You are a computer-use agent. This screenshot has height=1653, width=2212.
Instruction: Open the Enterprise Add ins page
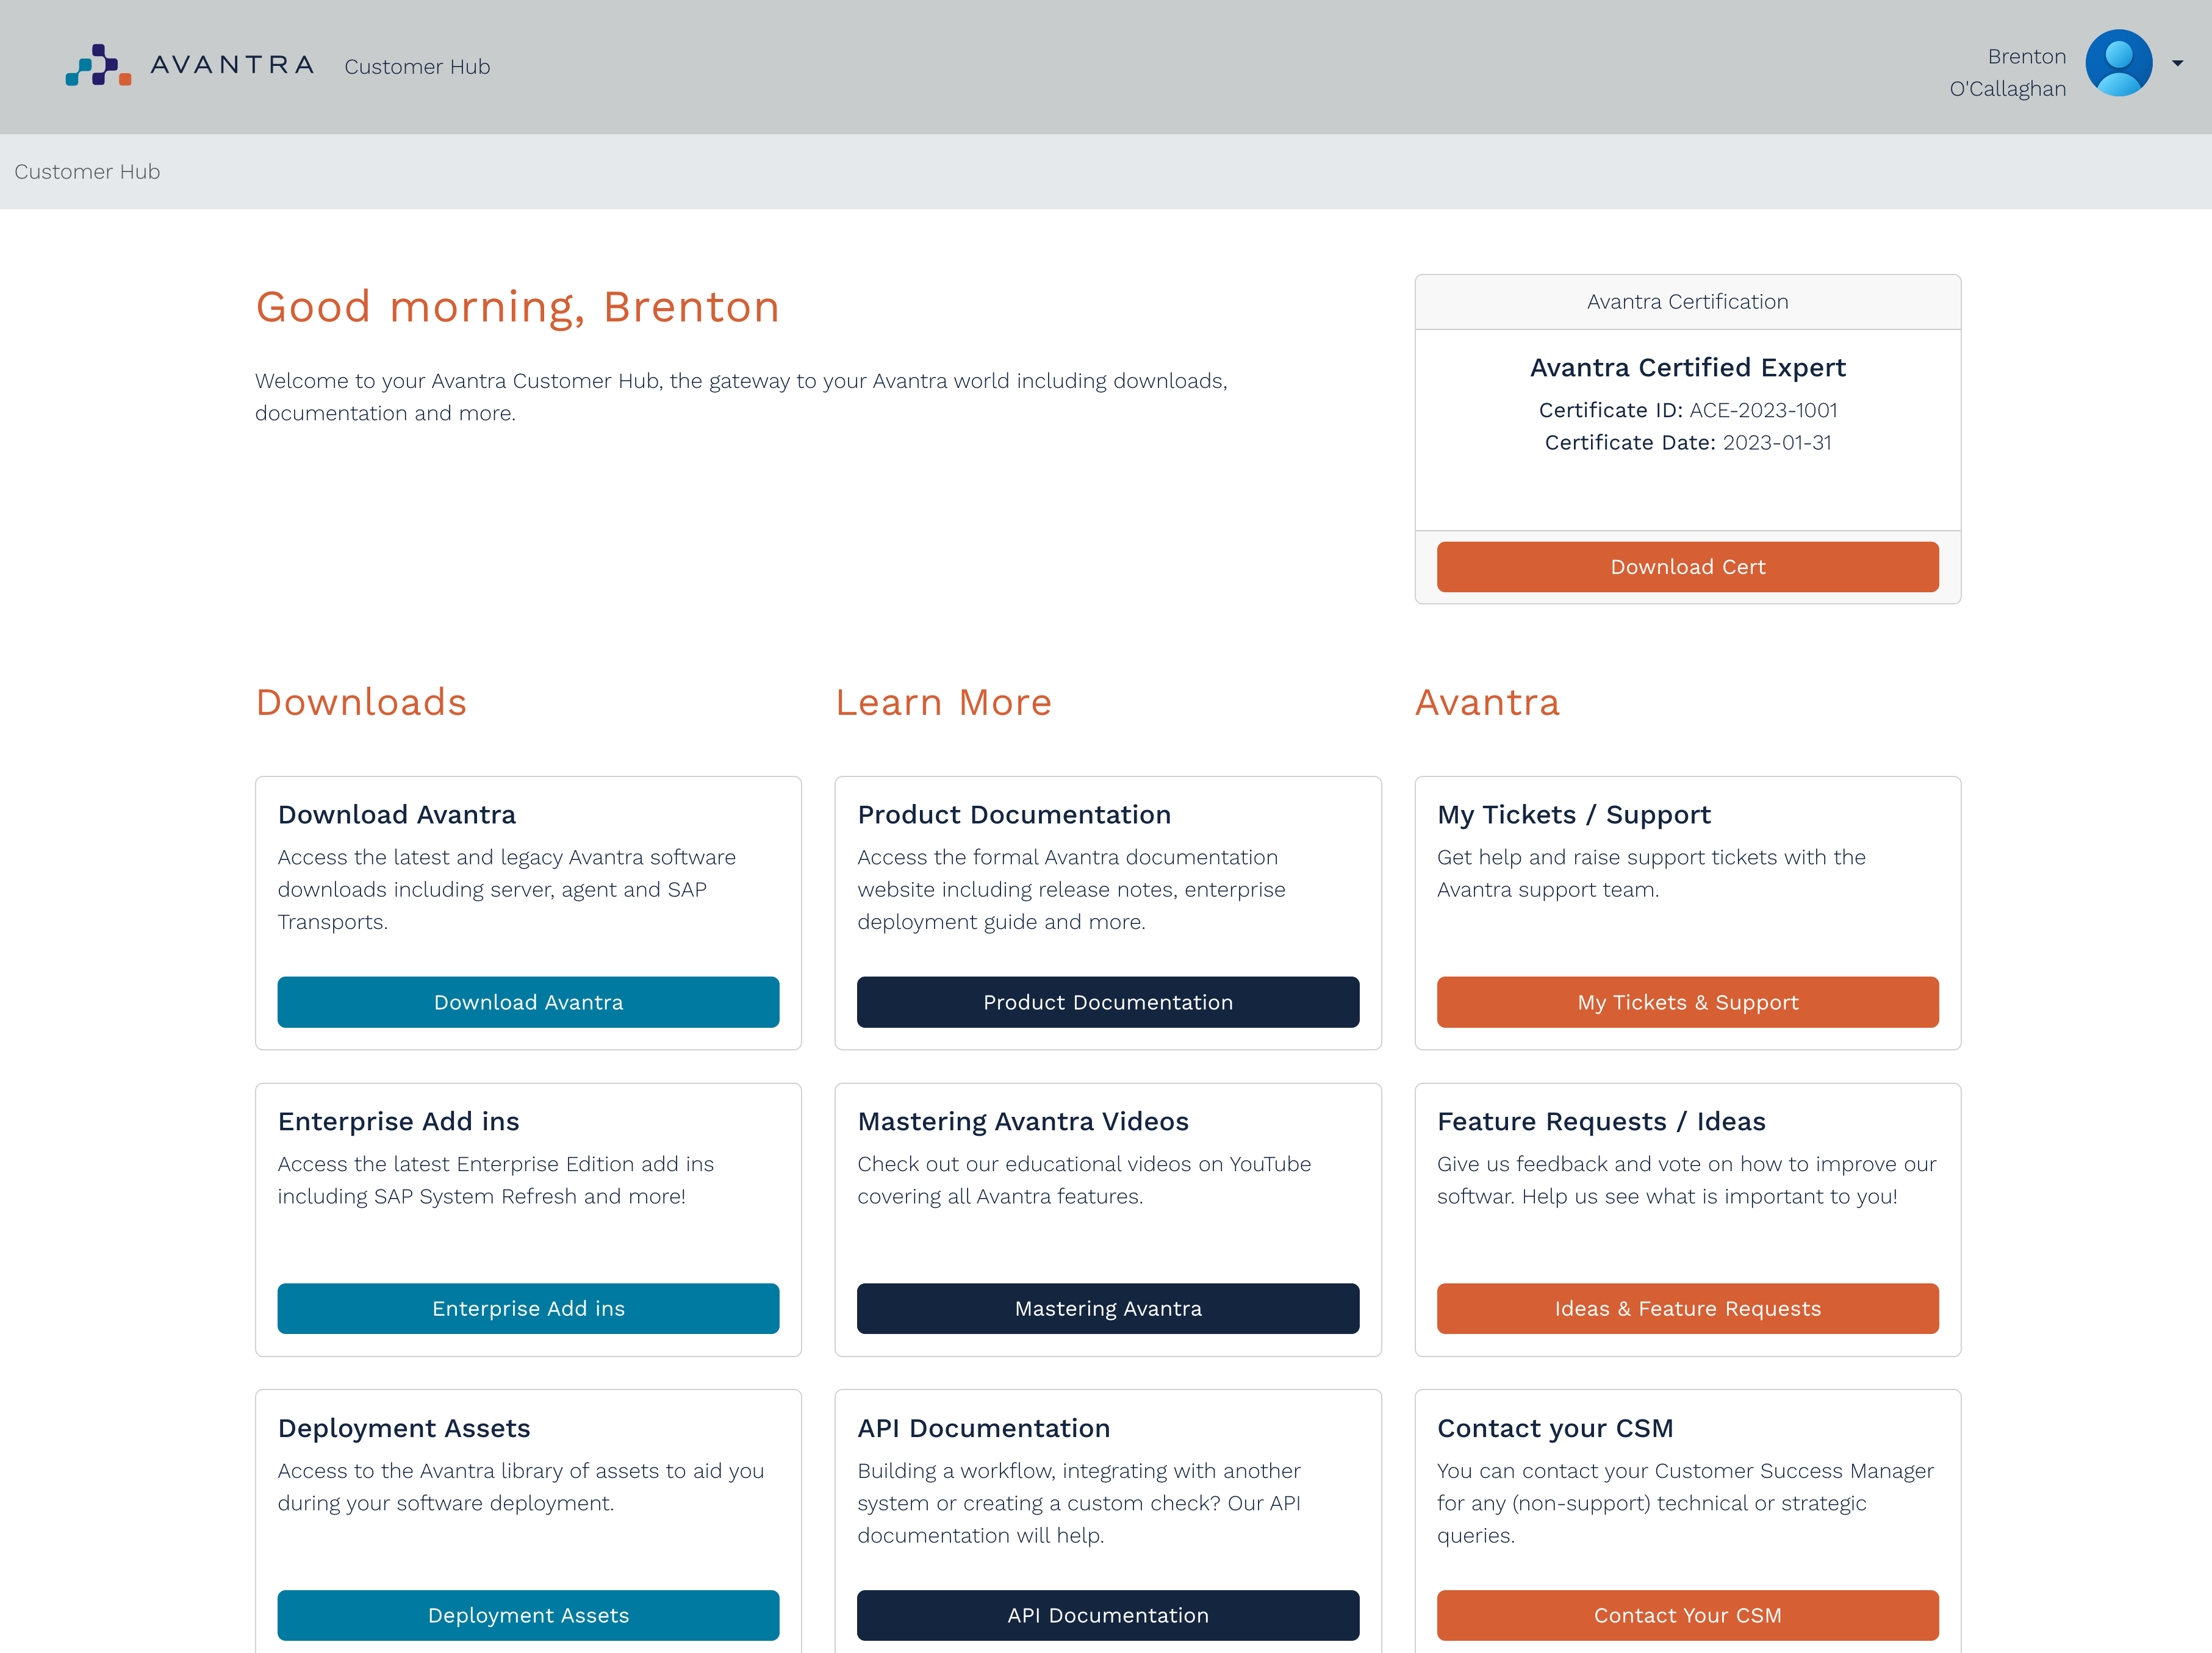click(528, 1308)
